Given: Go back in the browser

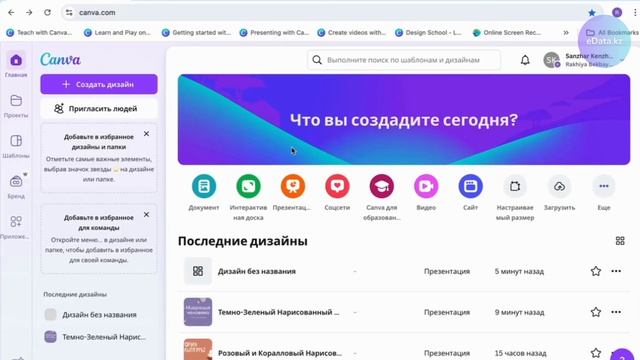Looking at the screenshot, I should 11,13.
